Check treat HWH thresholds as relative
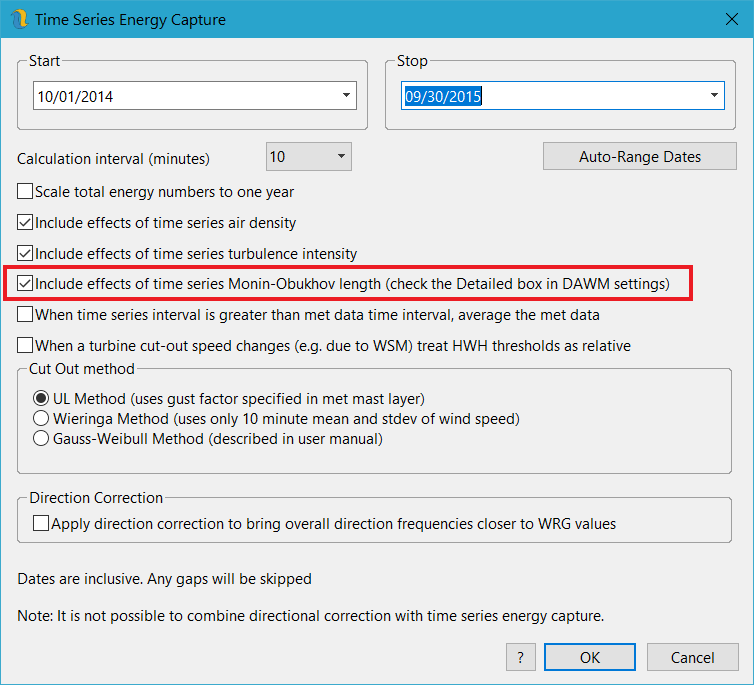754x685 pixels. [x=25, y=346]
